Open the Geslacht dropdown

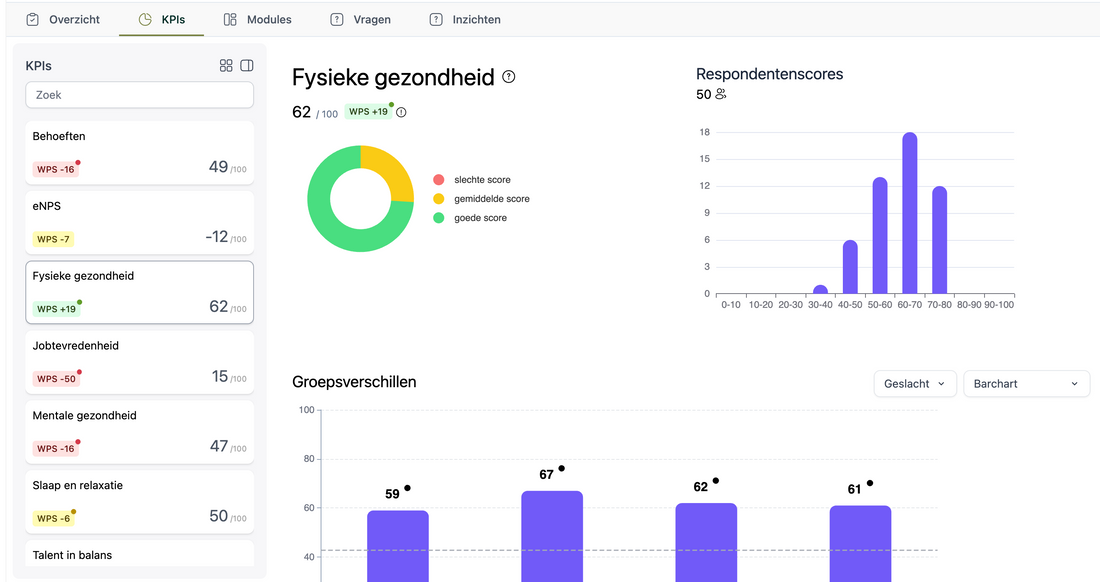913,383
